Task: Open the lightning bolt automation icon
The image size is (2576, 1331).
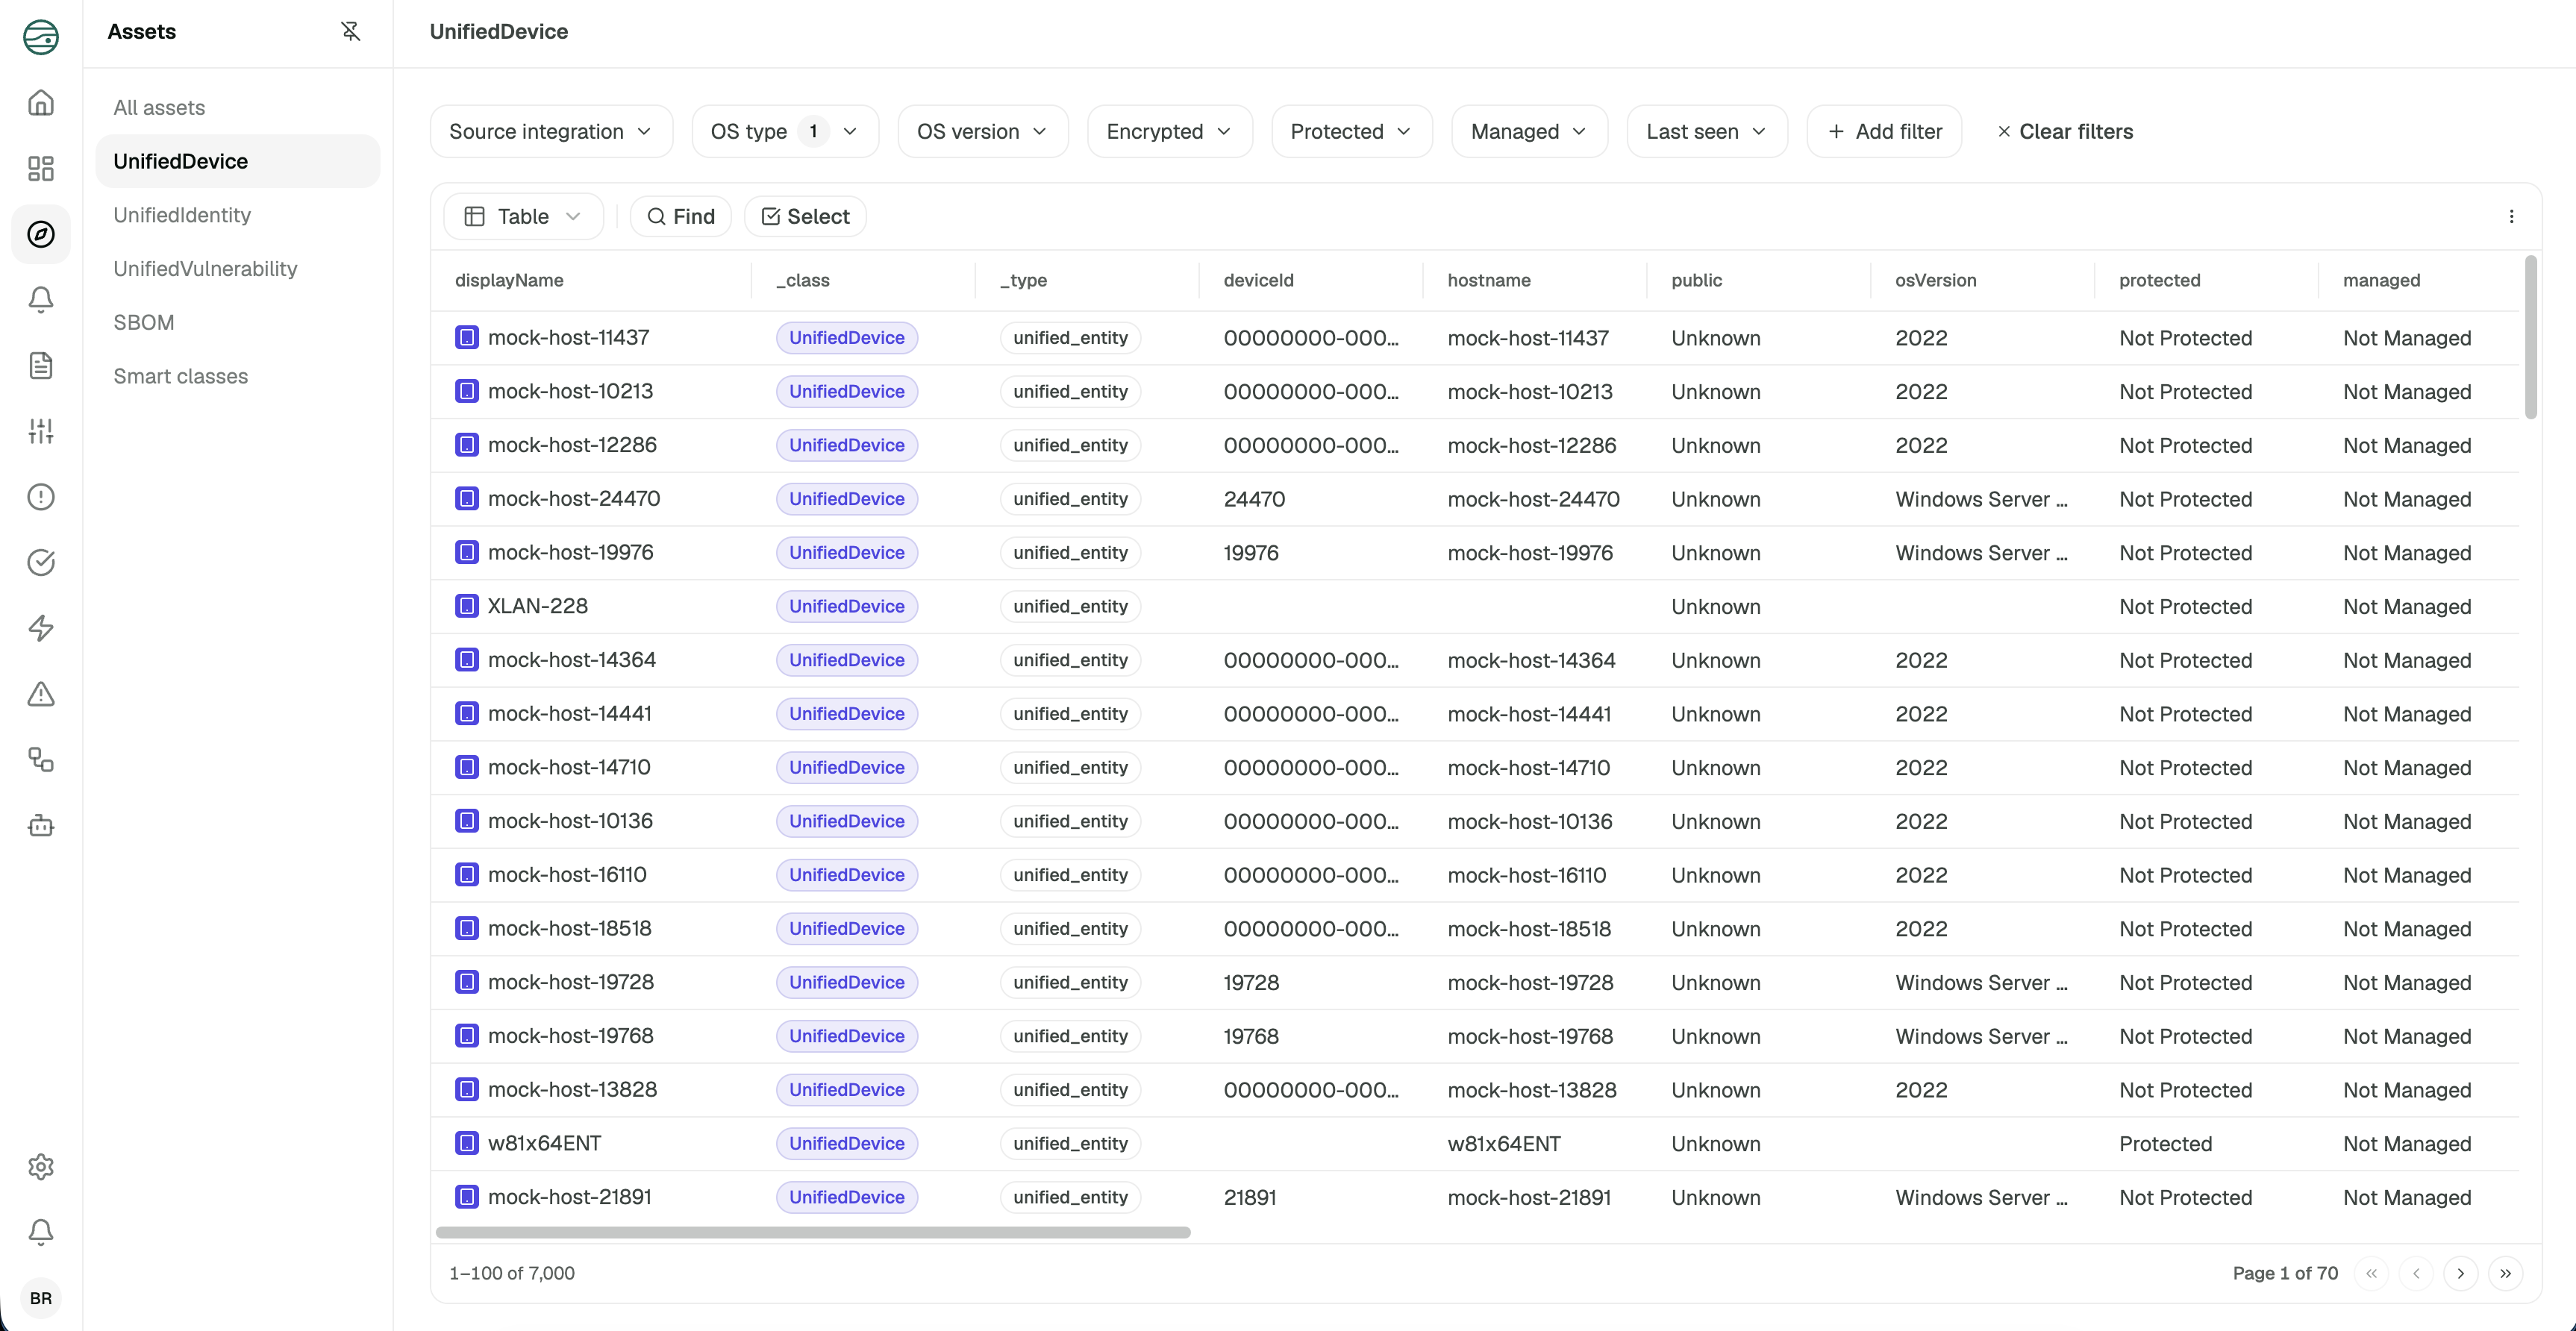Action: 41,628
